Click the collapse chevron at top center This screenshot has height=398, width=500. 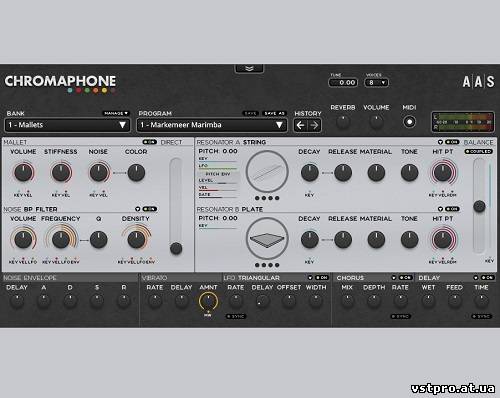click(249, 69)
